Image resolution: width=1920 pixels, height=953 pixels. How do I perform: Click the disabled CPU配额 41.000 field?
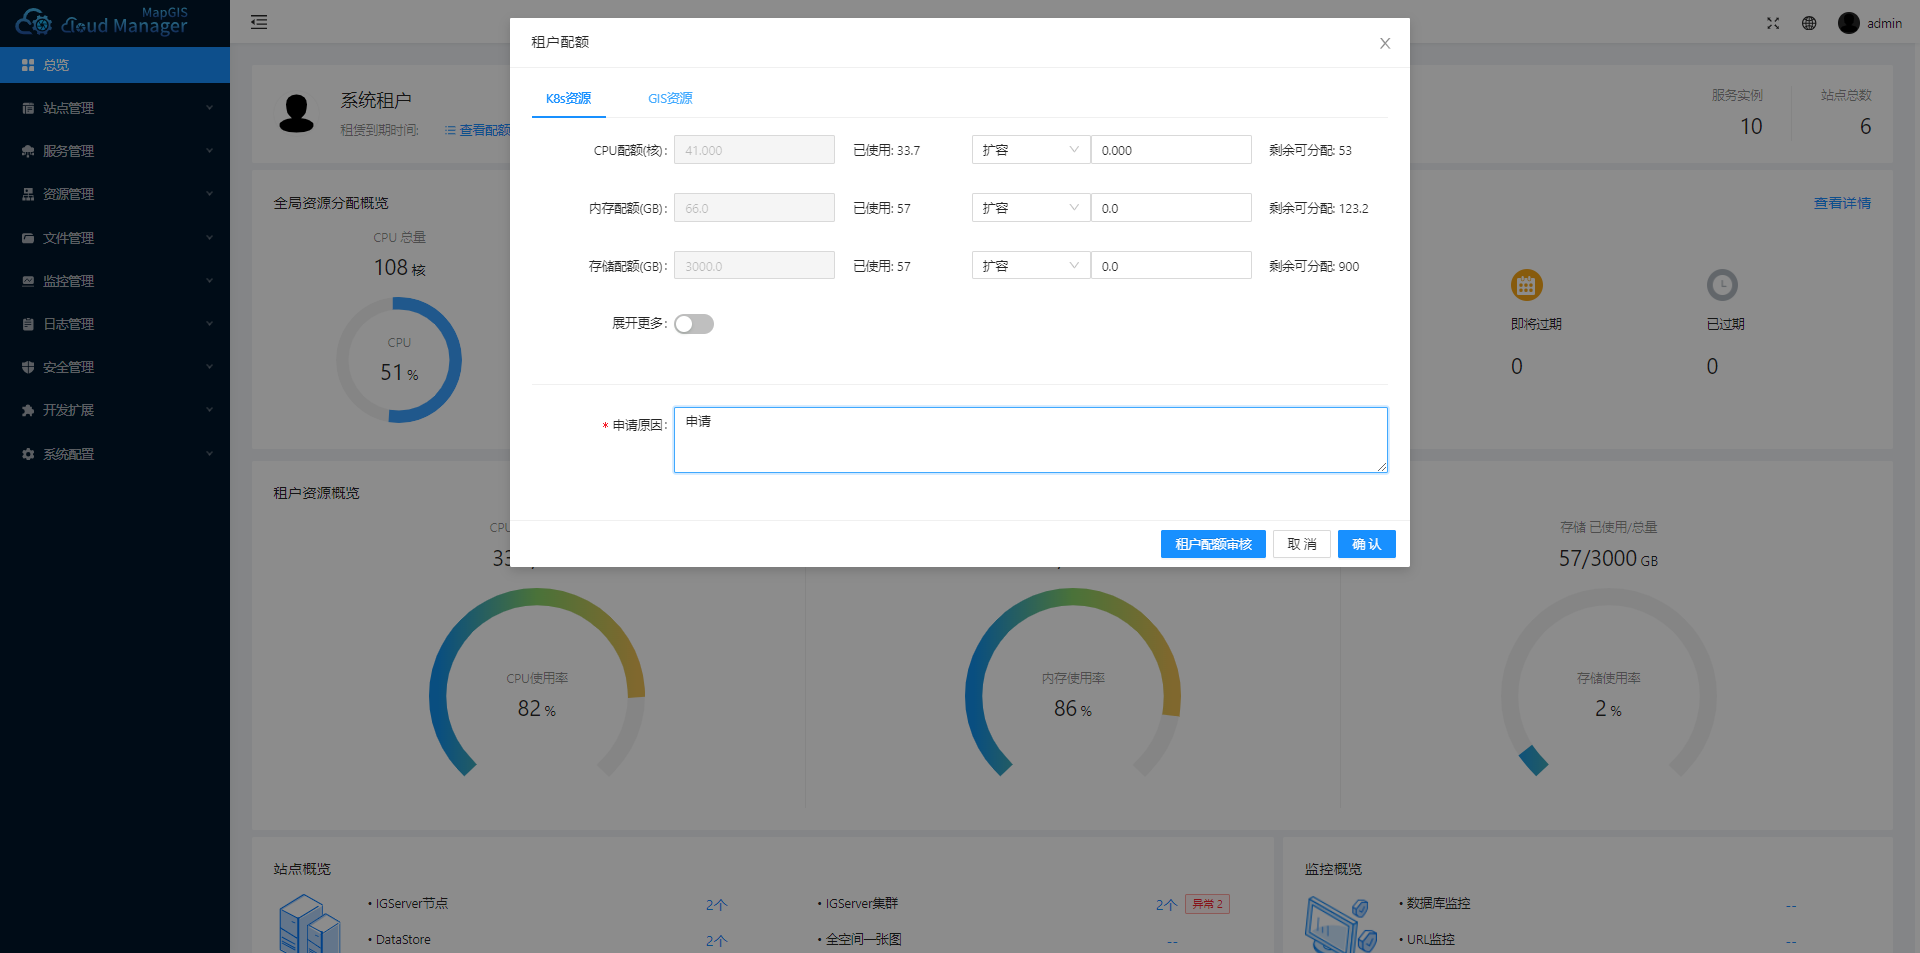click(754, 150)
